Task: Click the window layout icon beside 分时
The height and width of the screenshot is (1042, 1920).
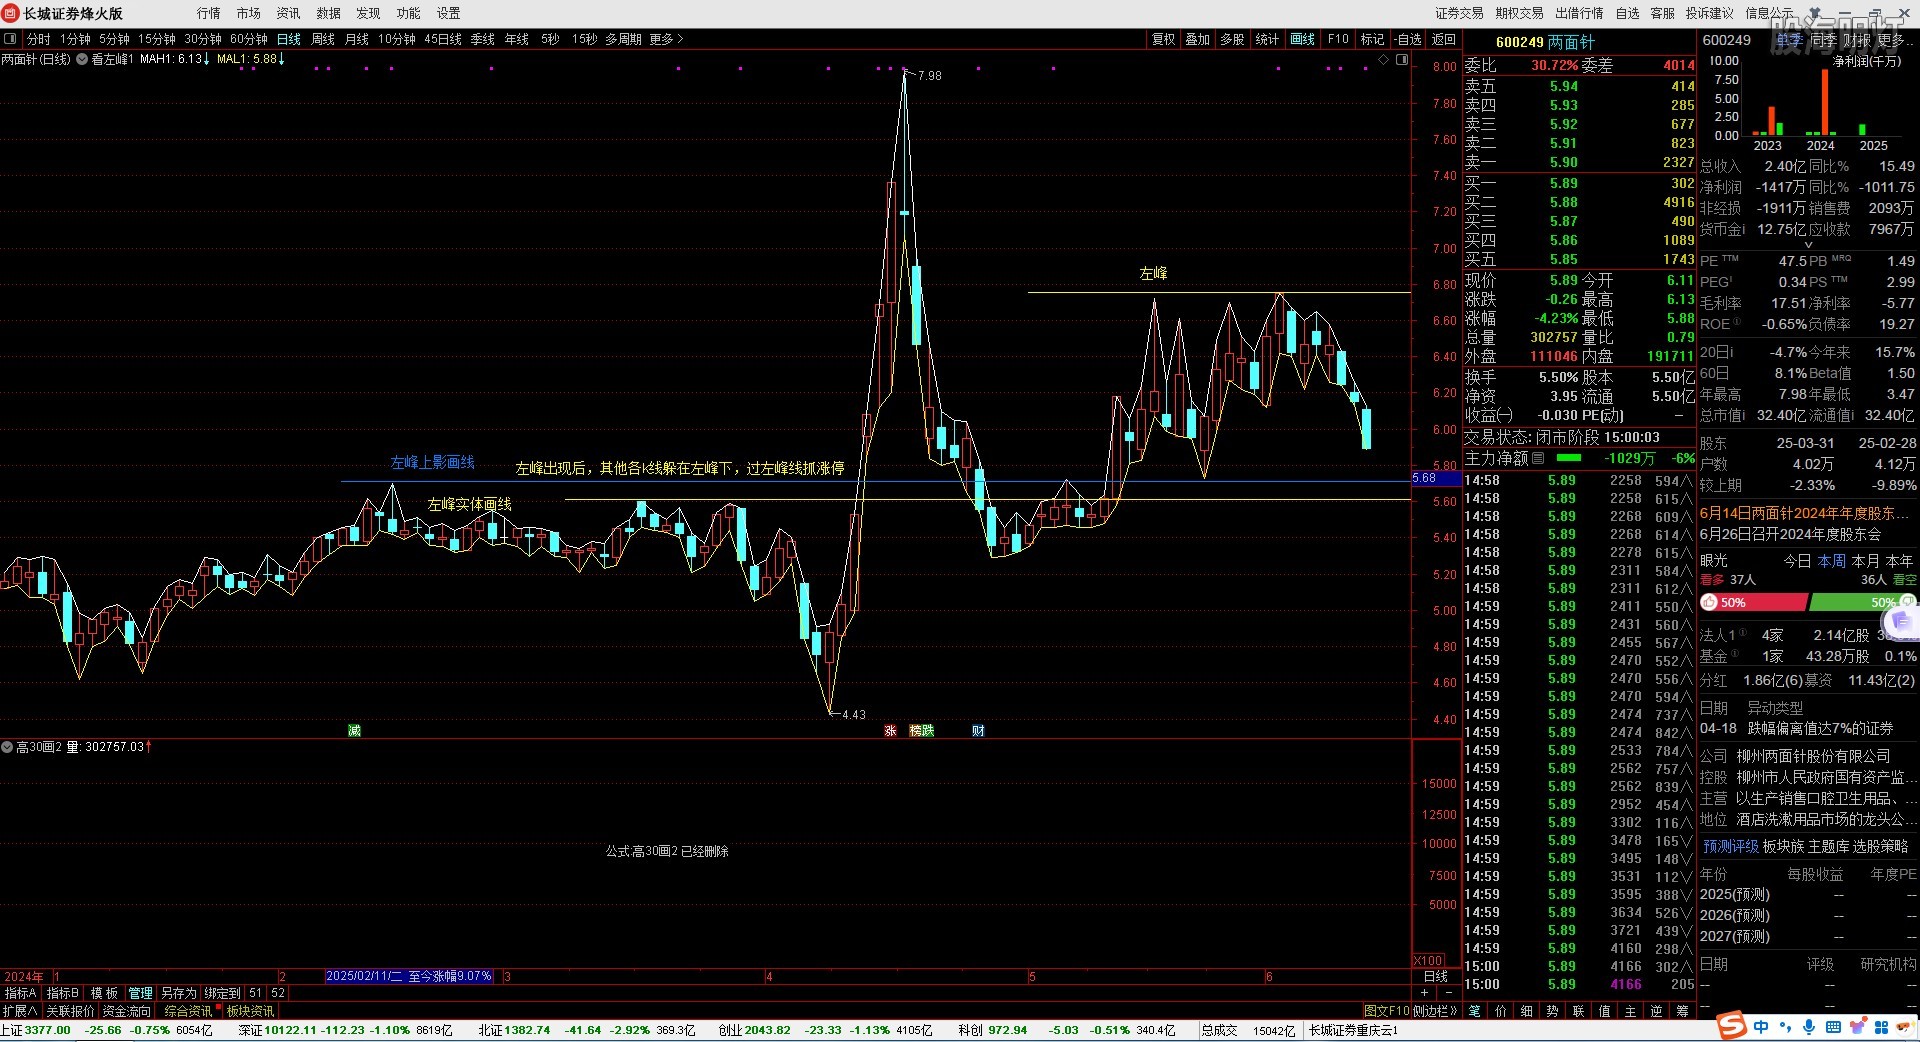Action: coord(10,39)
